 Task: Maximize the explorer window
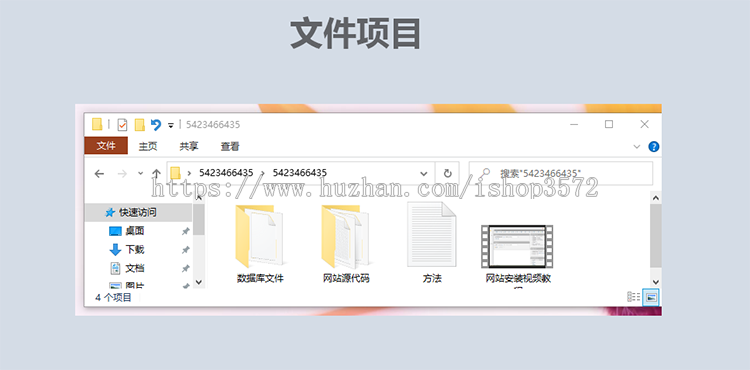pos(609,124)
